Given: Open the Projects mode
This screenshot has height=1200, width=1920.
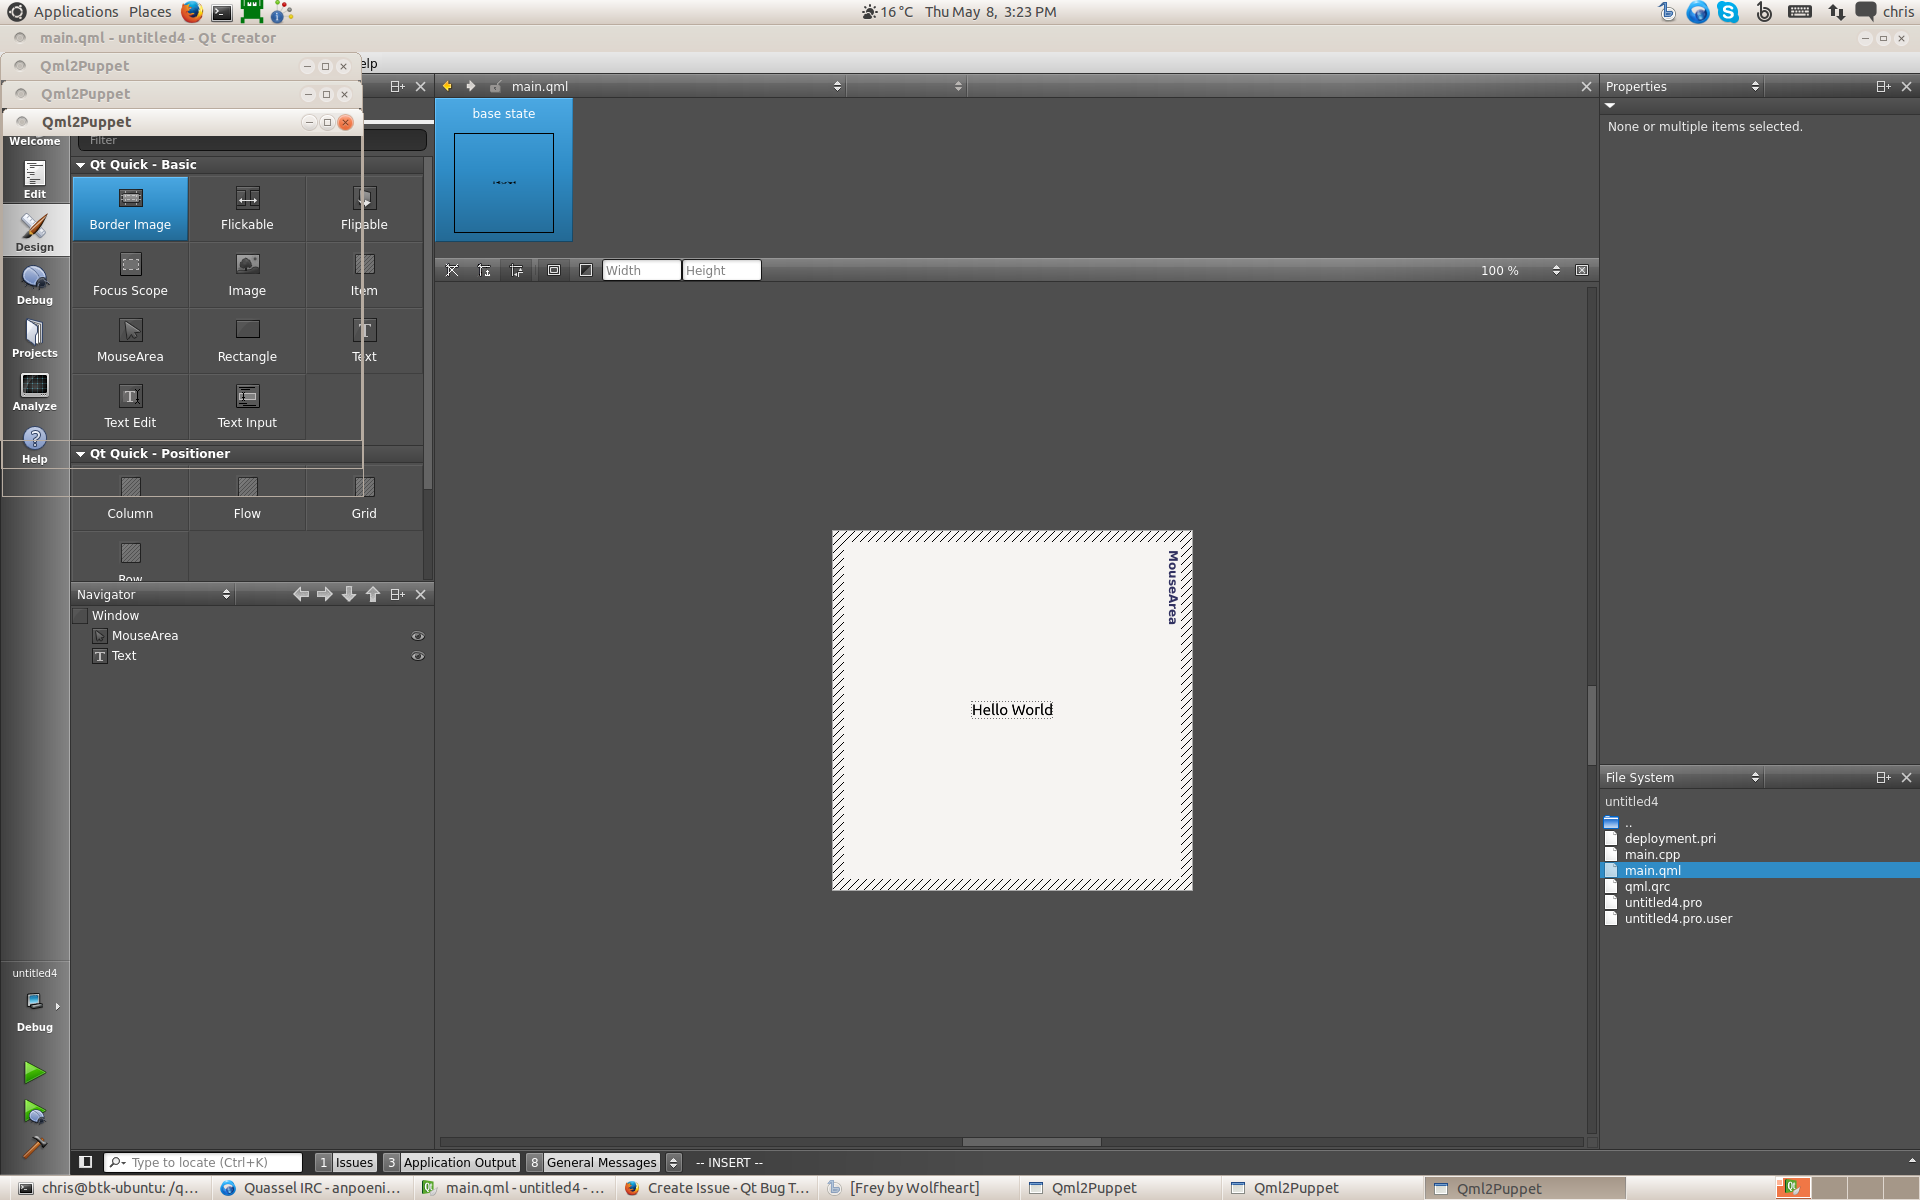Looking at the screenshot, I should (x=34, y=338).
